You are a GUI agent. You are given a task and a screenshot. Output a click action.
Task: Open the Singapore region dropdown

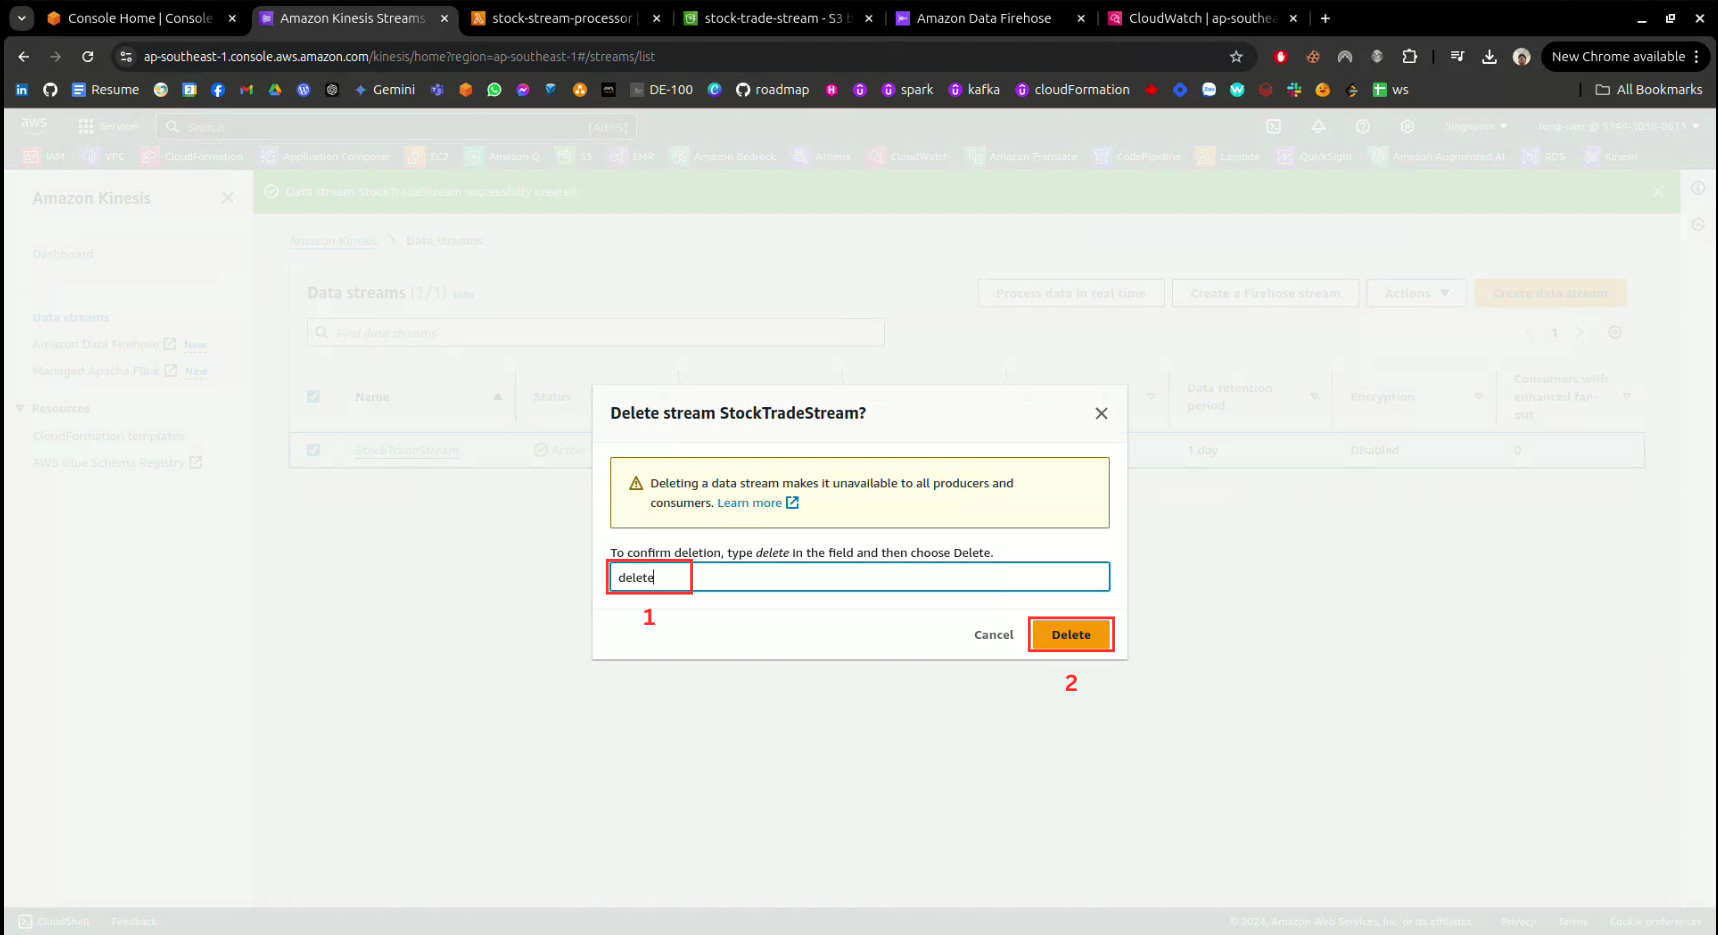click(1475, 127)
